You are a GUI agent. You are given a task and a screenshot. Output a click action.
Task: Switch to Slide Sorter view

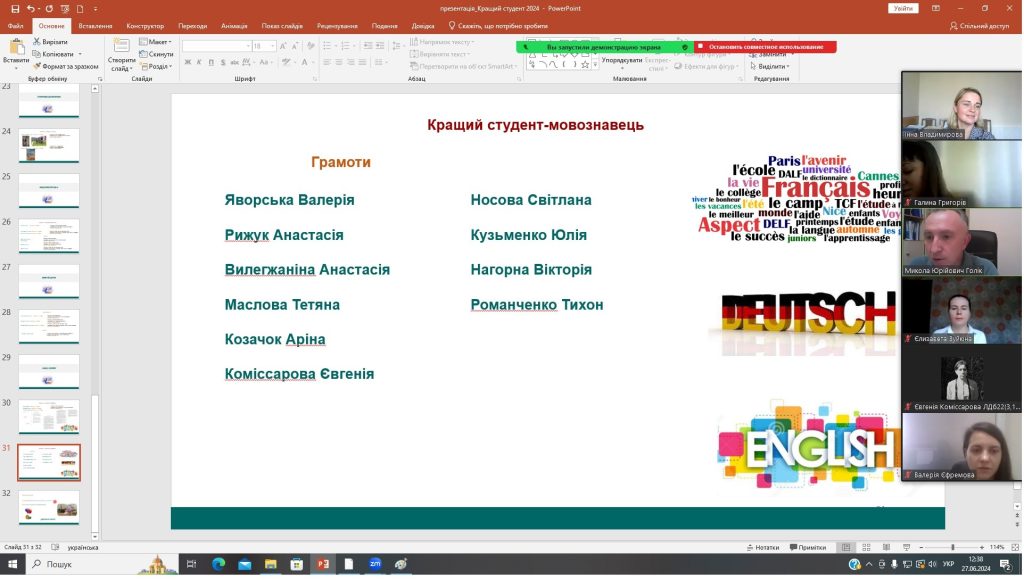click(x=867, y=547)
